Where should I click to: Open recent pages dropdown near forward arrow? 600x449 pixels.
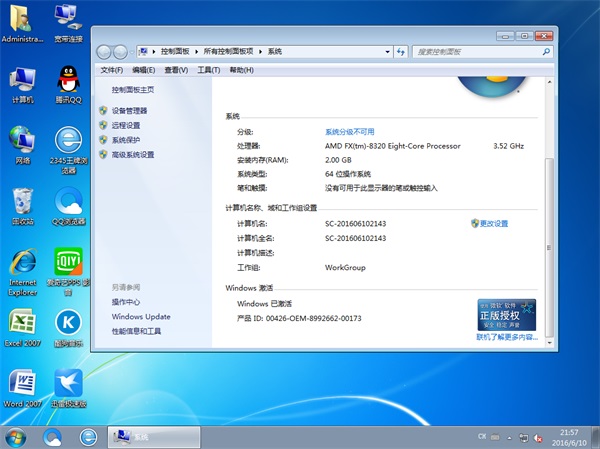[x=132, y=52]
